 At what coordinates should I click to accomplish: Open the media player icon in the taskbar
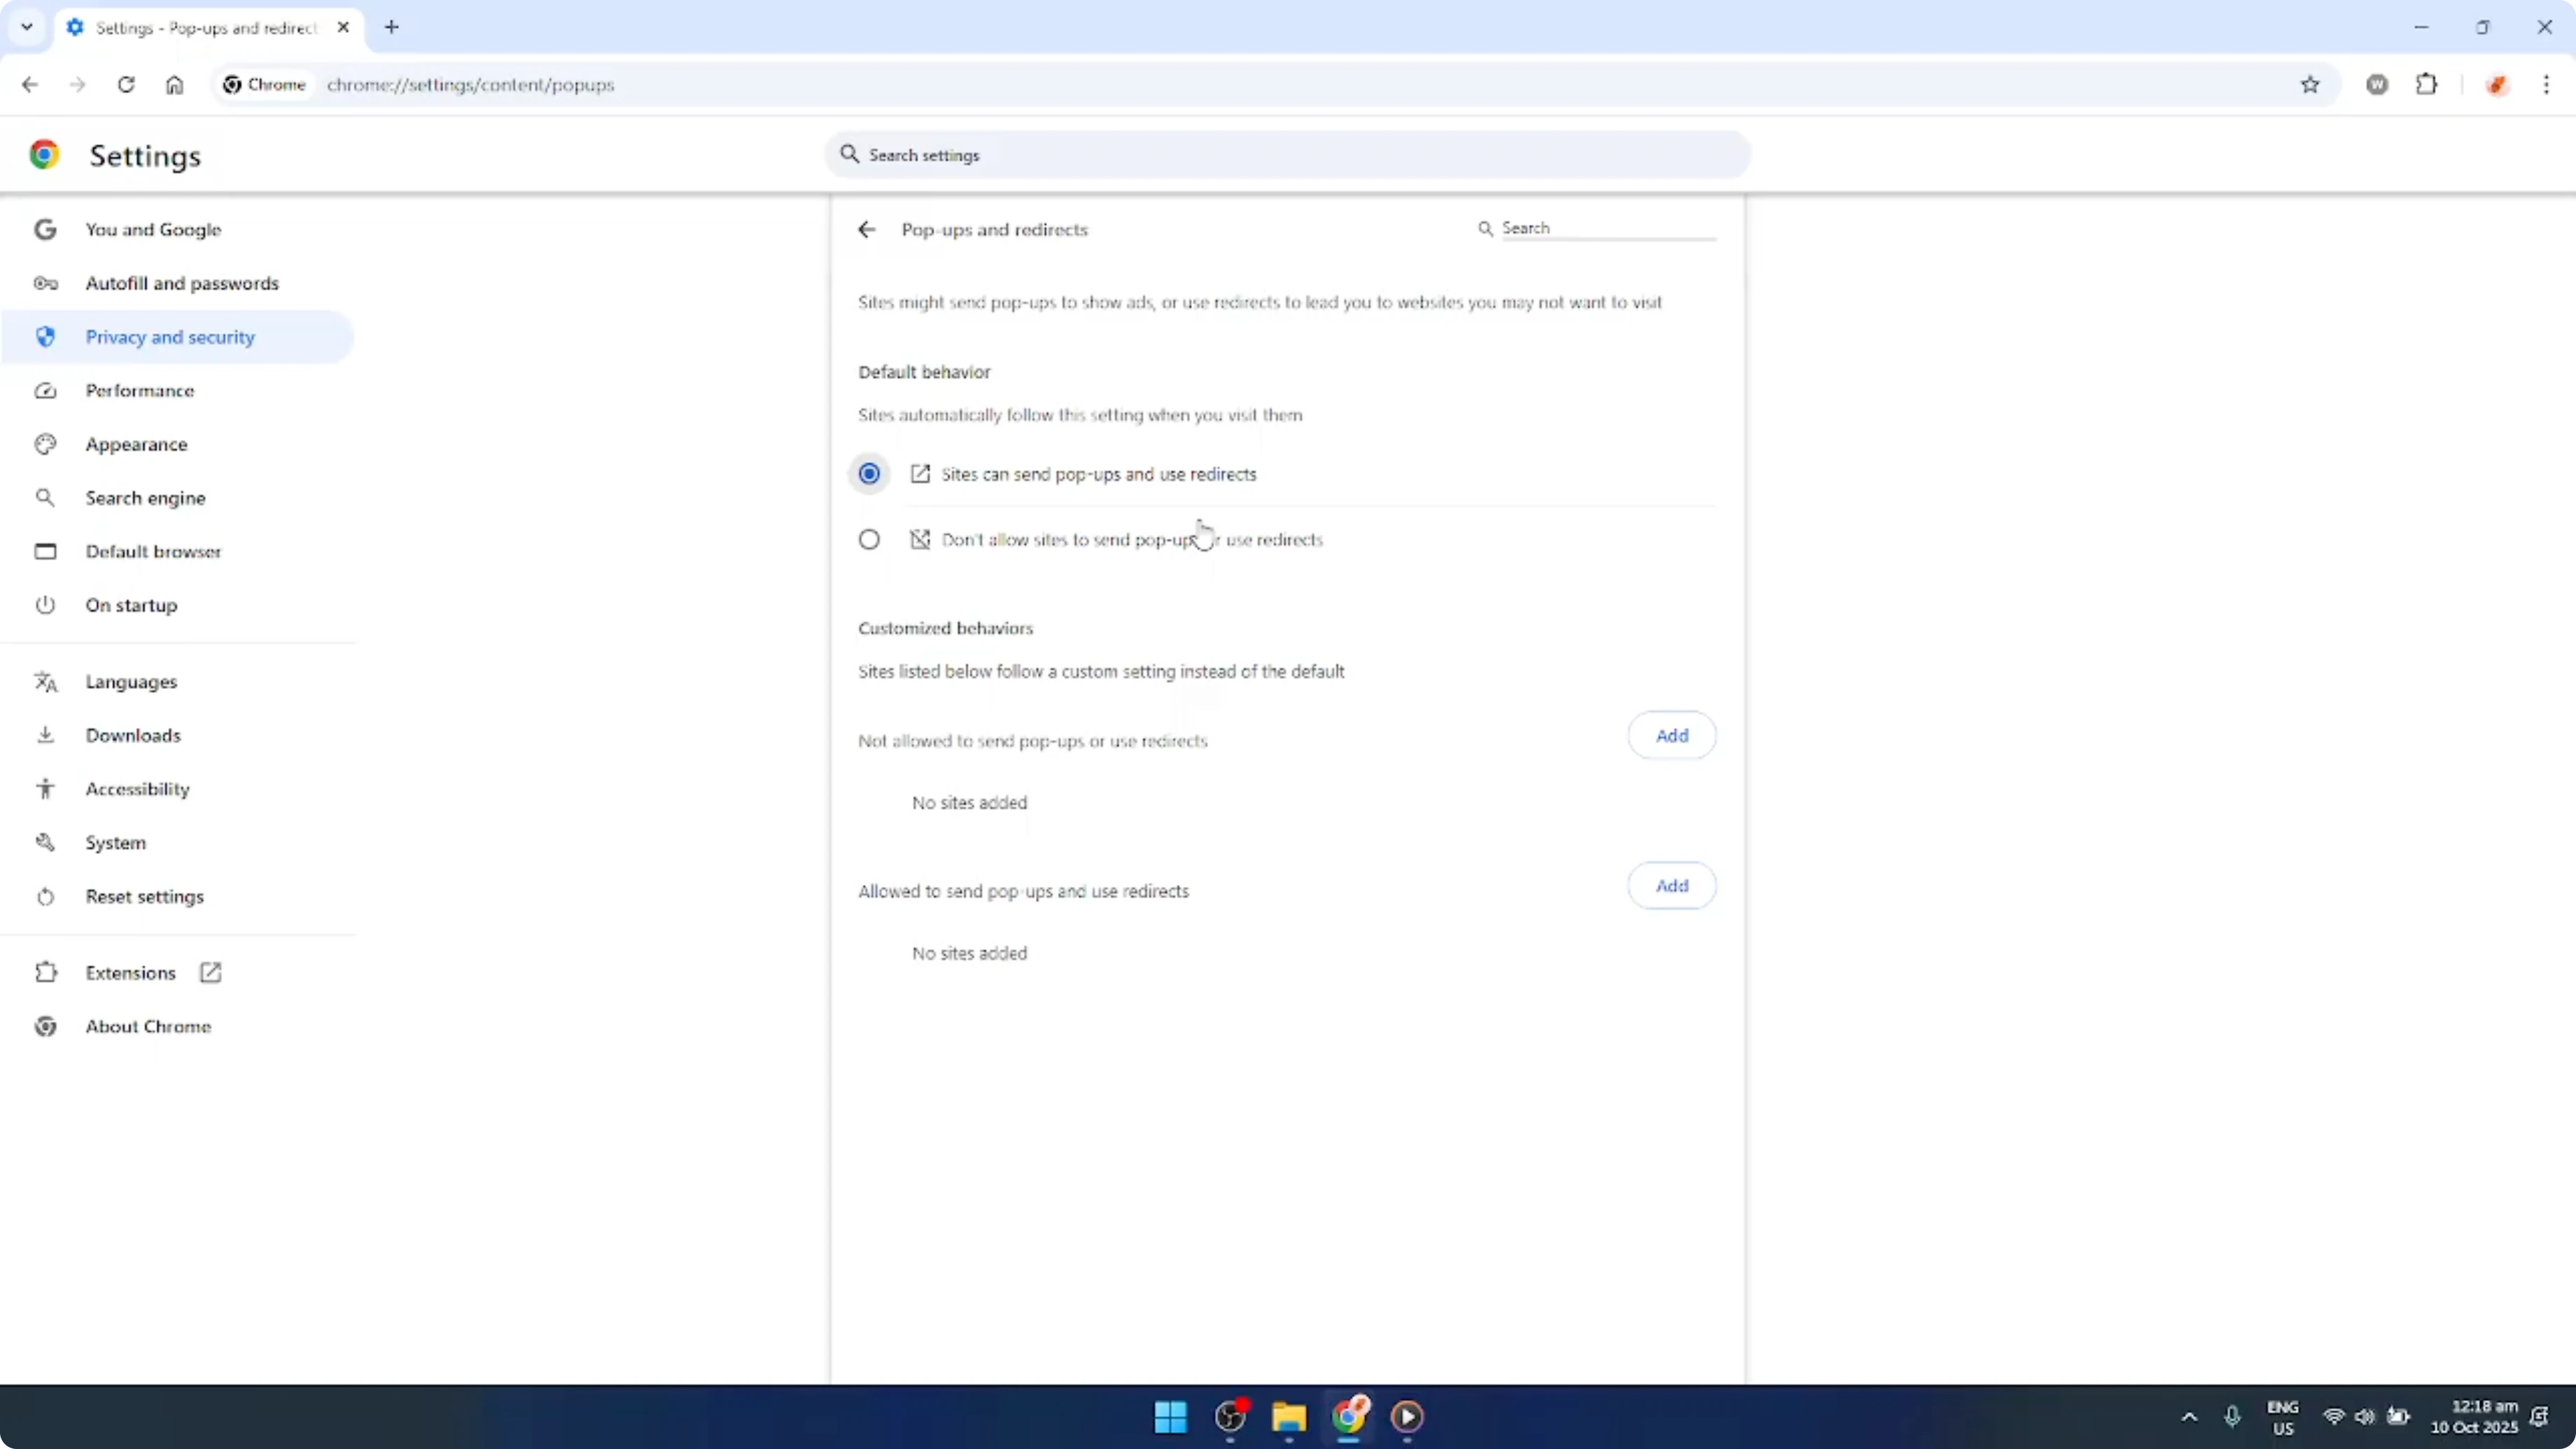coord(1407,1417)
